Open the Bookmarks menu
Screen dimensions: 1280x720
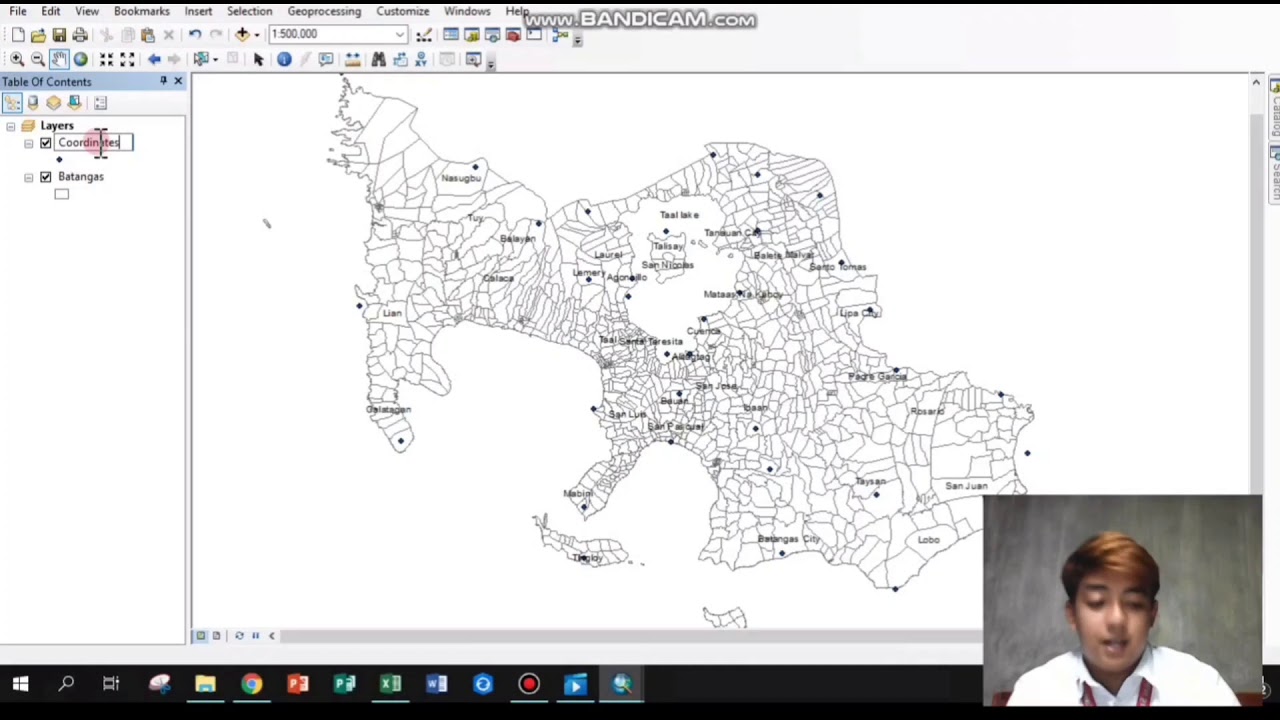click(x=141, y=11)
